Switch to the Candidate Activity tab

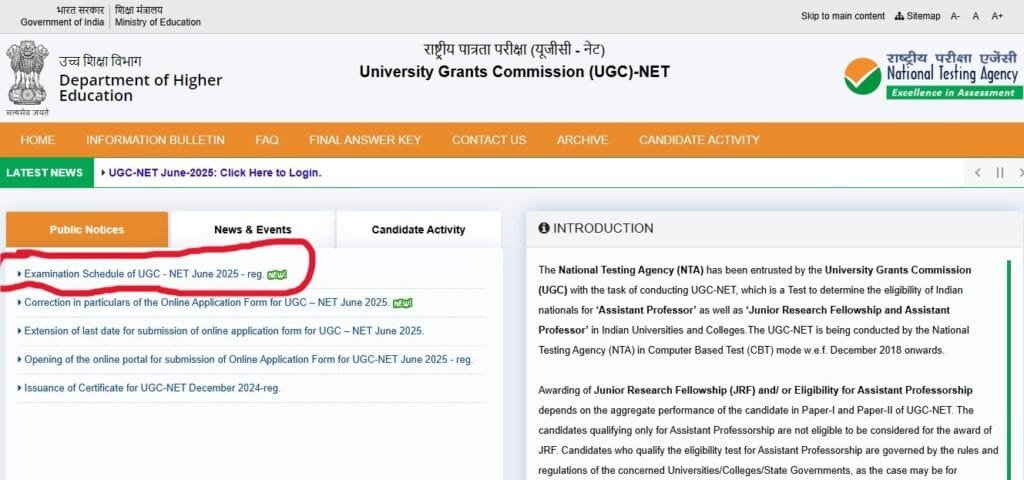click(419, 229)
